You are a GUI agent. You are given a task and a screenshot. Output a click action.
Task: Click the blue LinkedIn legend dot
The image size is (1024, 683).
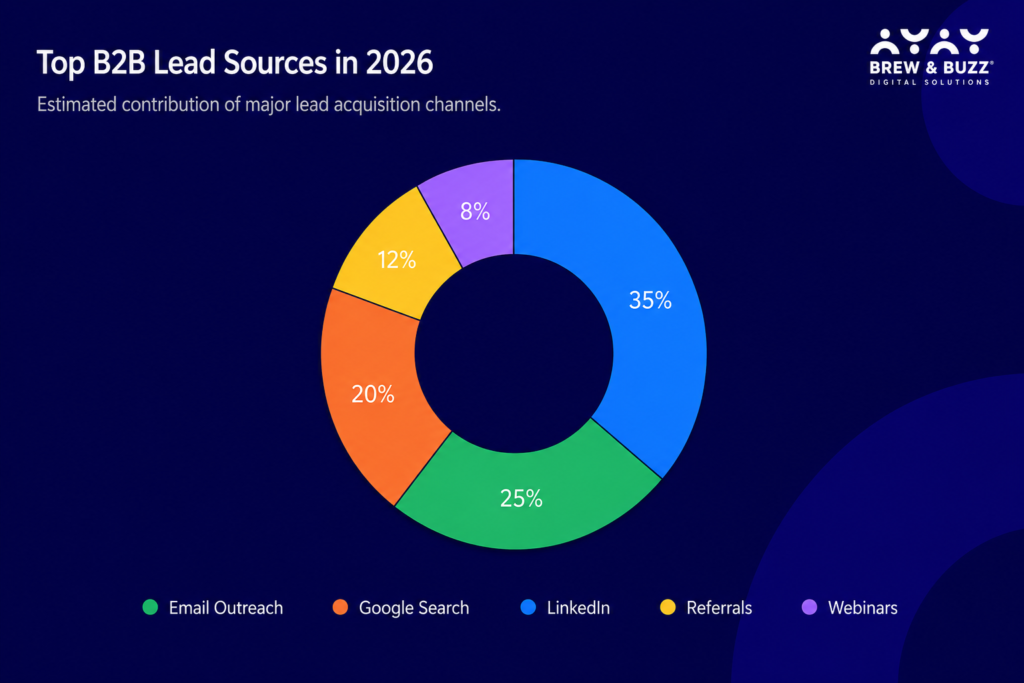[528, 607]
